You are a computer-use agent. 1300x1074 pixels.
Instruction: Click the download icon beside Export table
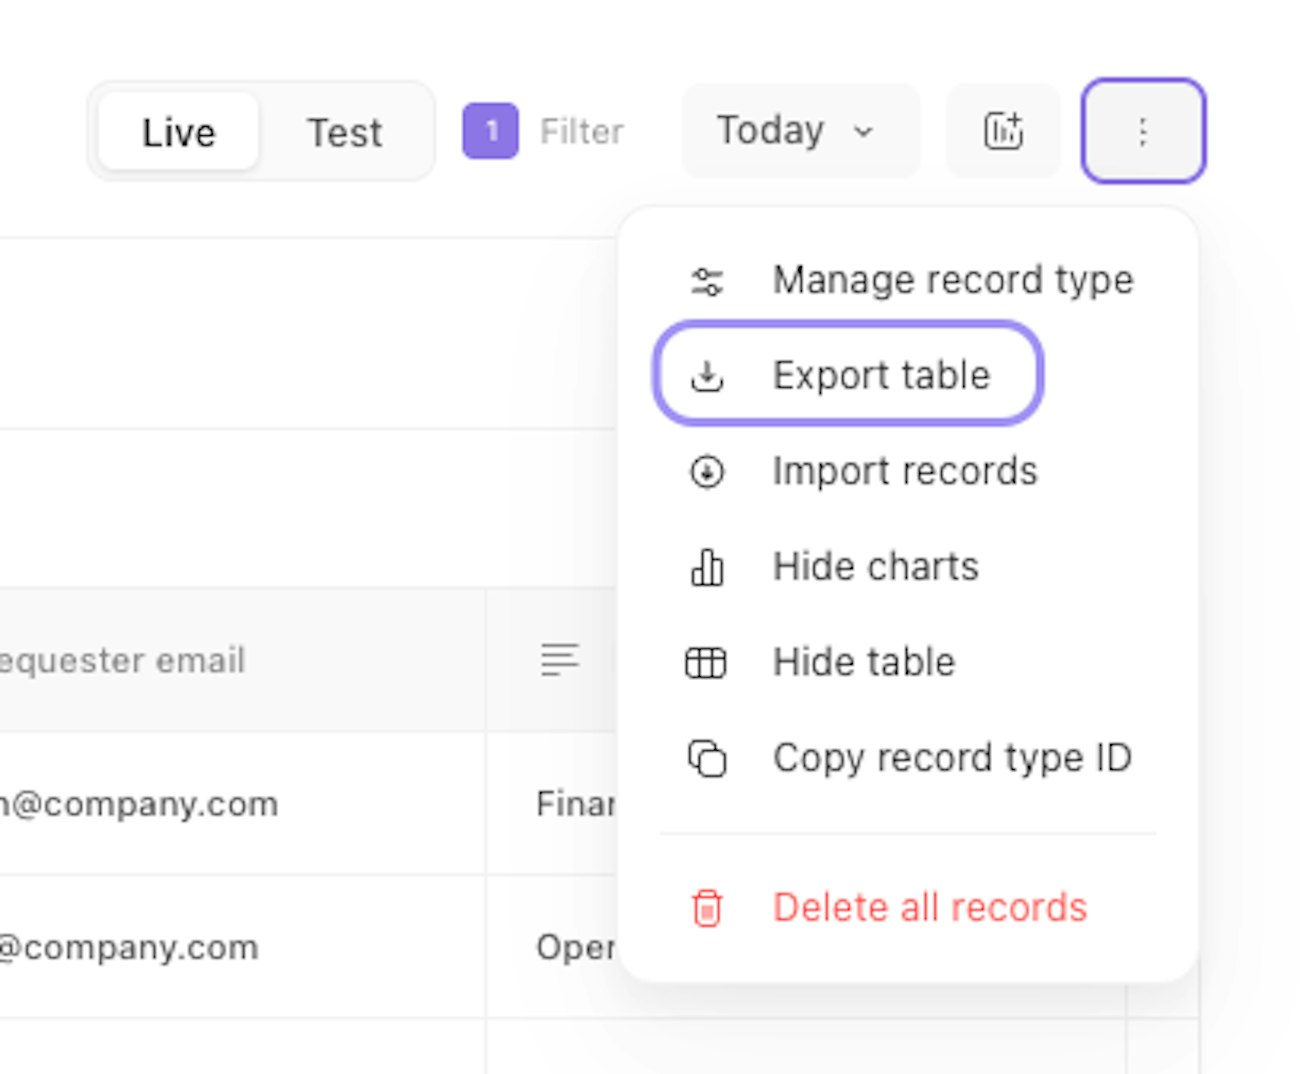[x=707, y=376]
